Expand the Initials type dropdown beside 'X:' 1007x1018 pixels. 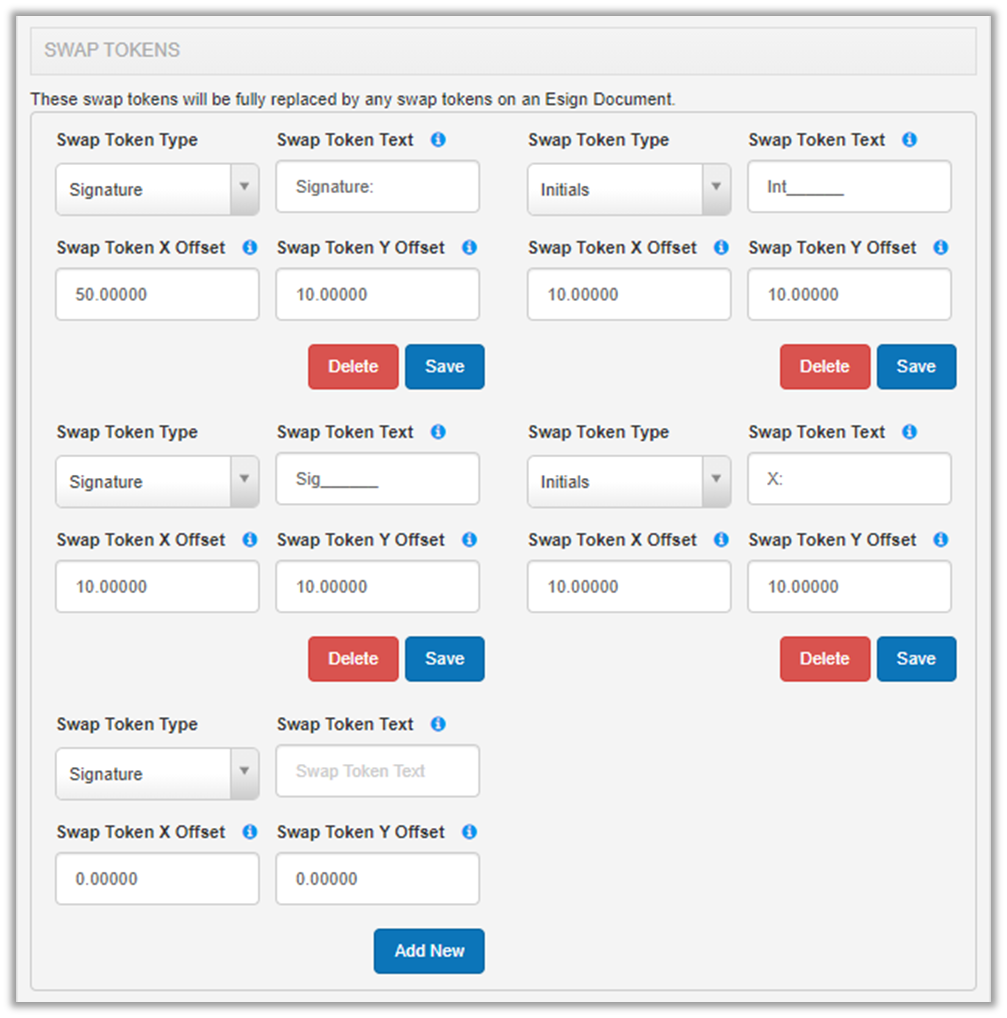point(629,482)
